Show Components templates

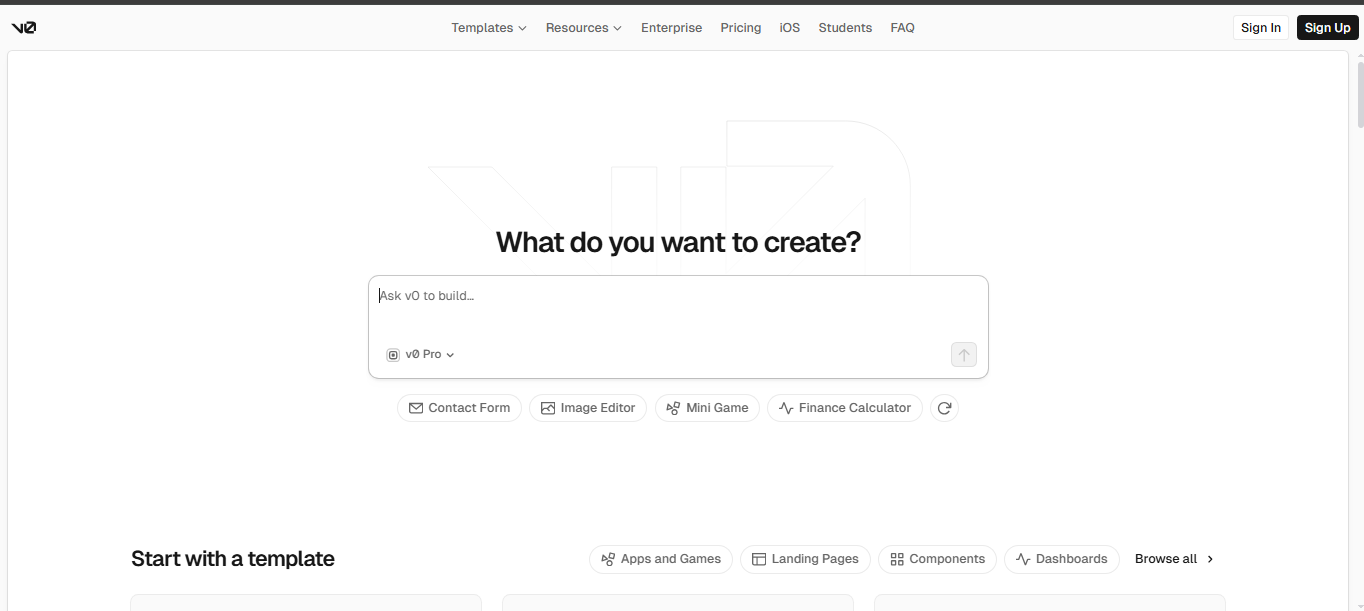tap(937, 559)
